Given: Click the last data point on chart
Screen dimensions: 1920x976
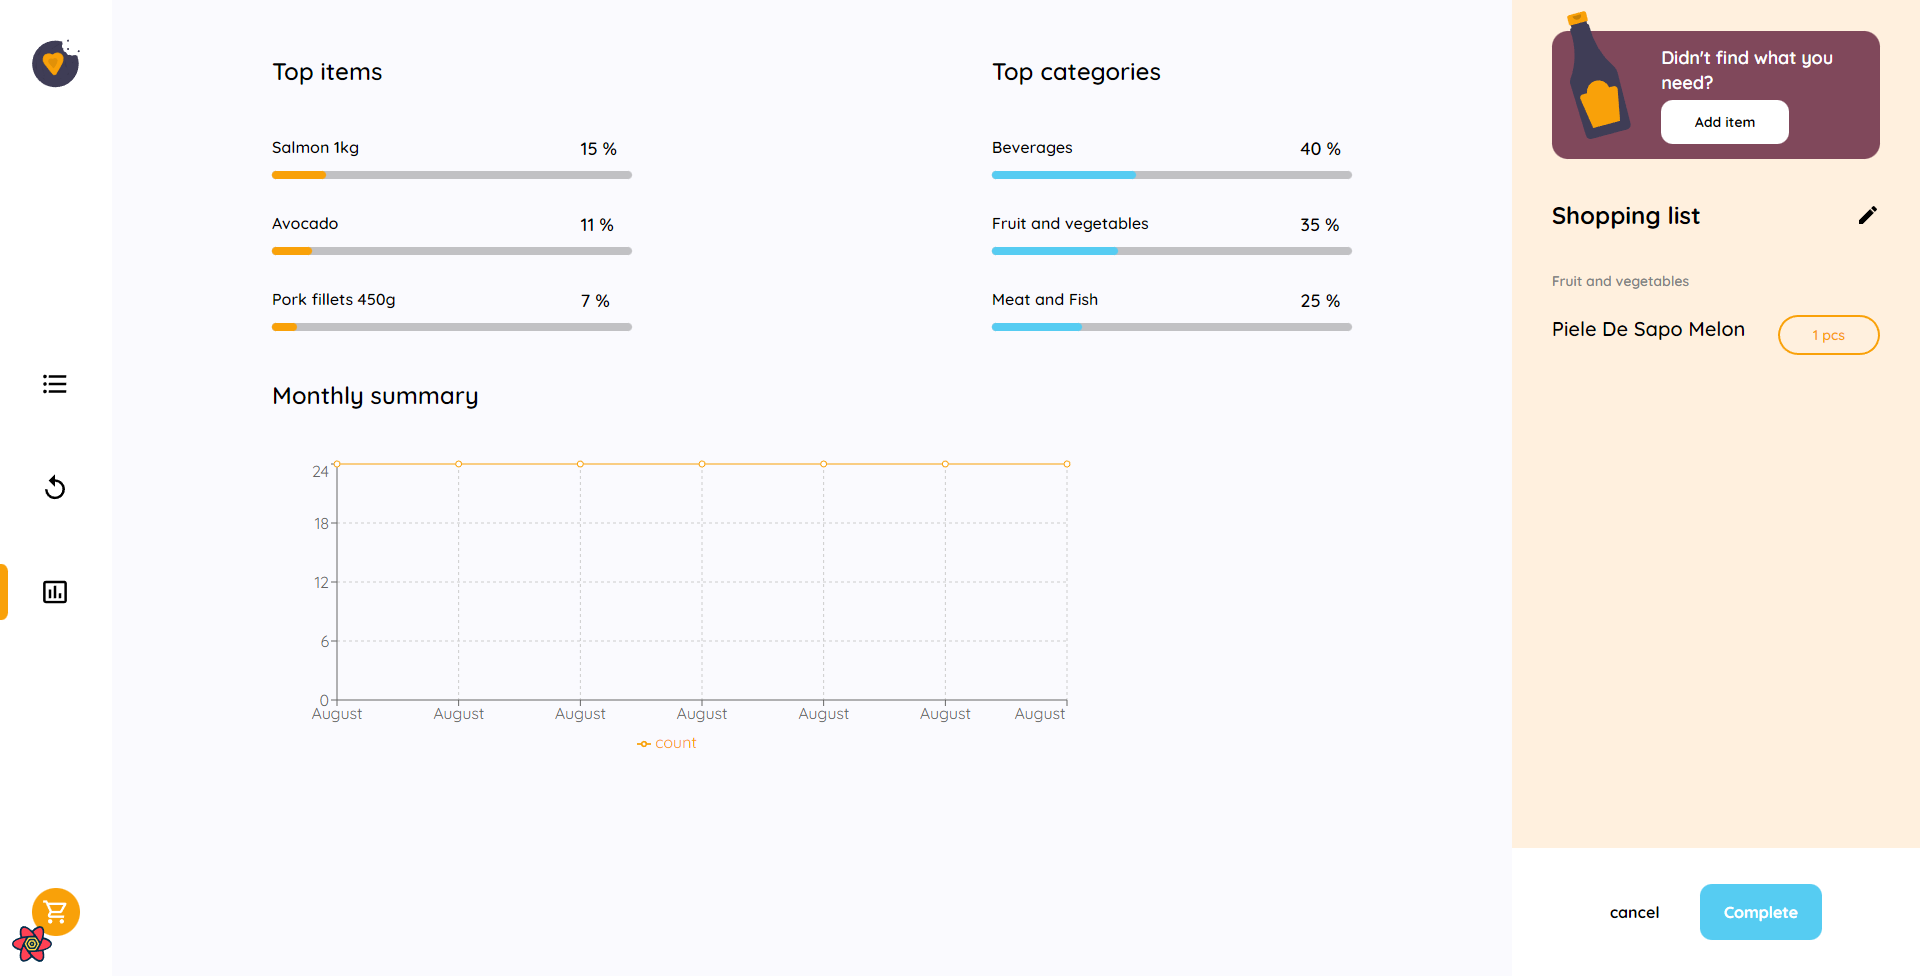Looking at the screenshot, I should click(x=1067, y=464).
